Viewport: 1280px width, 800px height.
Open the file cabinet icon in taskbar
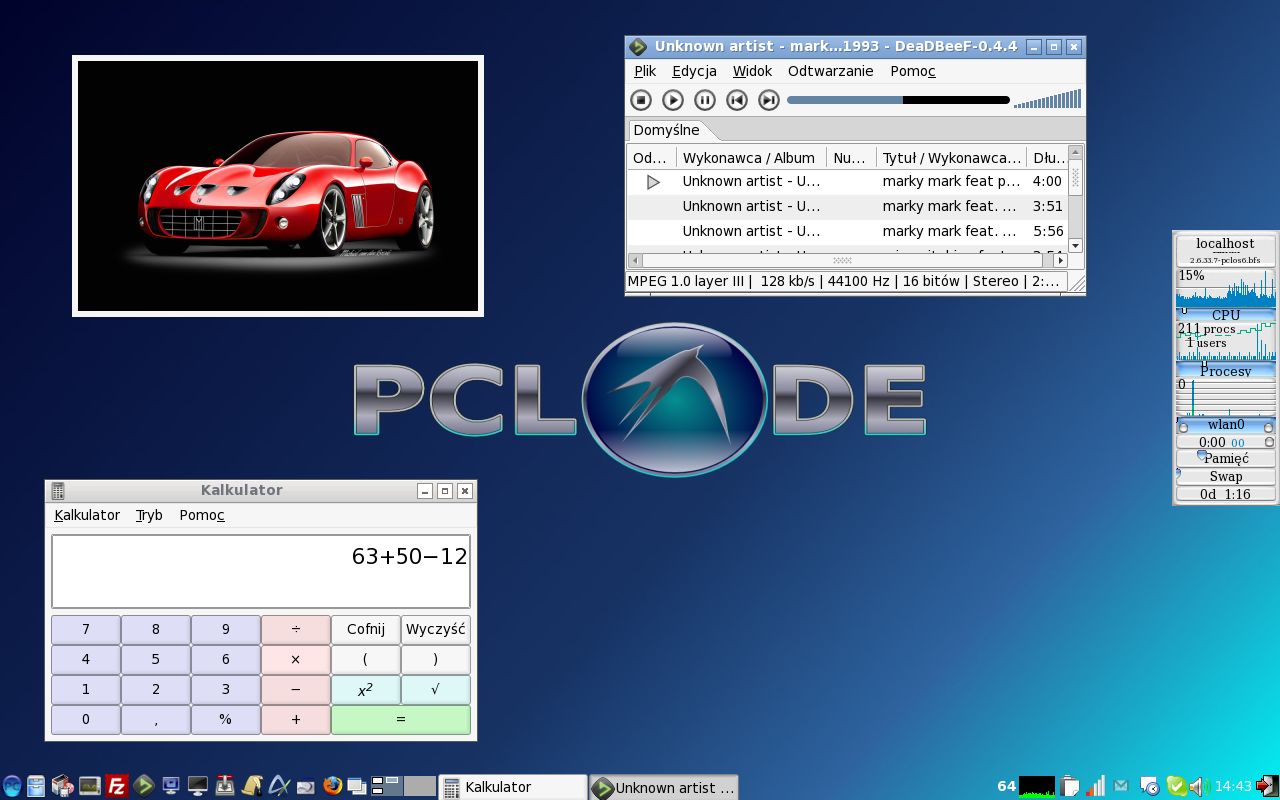(x=37, y=786)
